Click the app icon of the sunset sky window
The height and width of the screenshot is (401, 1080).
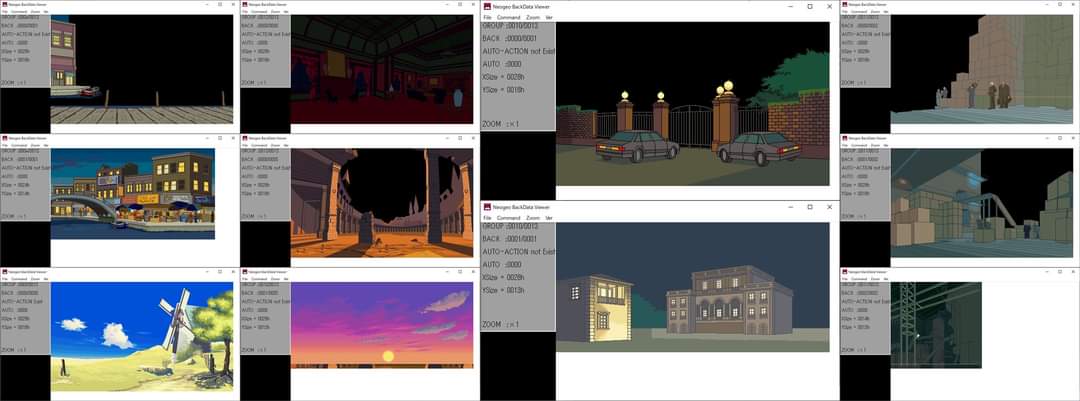[245, 271]
